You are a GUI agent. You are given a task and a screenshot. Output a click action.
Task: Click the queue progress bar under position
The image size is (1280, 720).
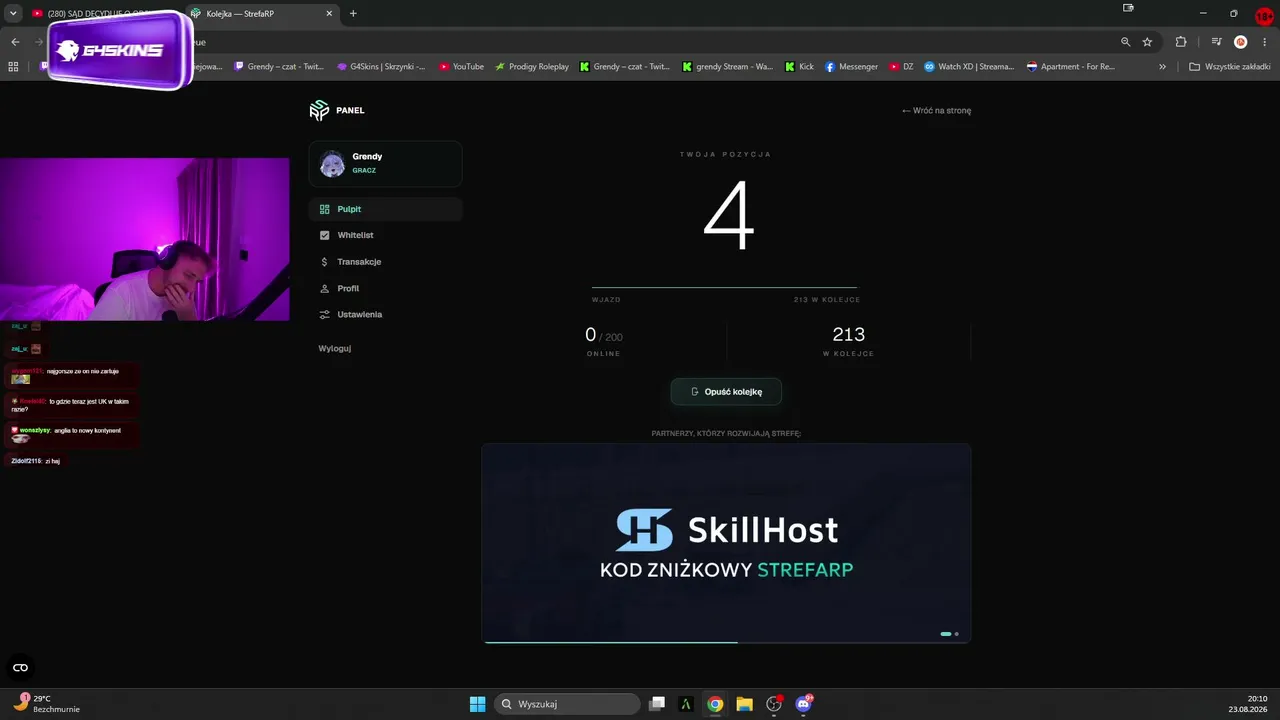coord(724,288)
